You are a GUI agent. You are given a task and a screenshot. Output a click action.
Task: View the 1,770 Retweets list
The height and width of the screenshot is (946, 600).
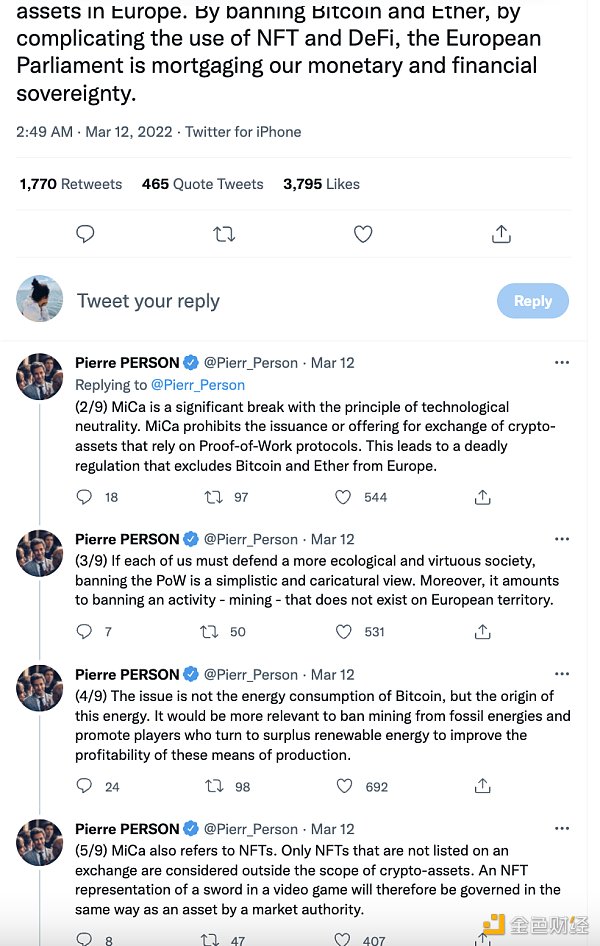click(71, 184)
